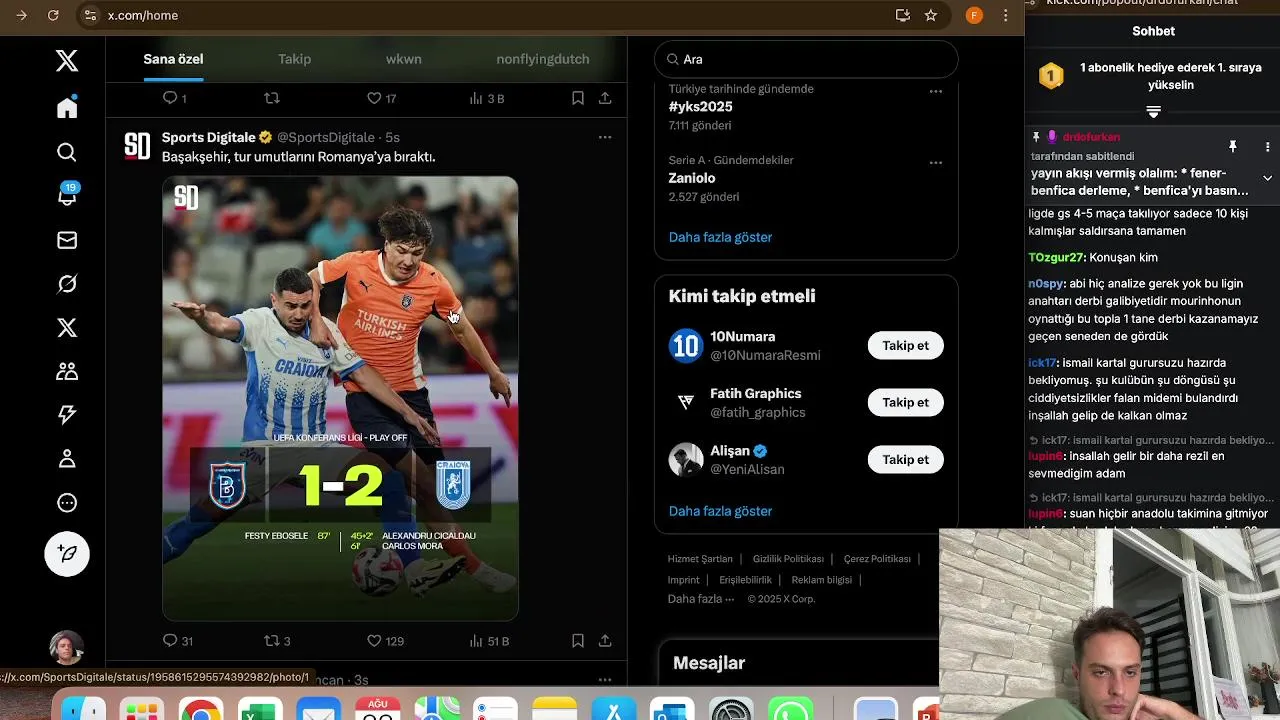Reply to Sports Digitale post with 31 replies
This screenshot has width=1280, height=720.
(x=178, y=641)
